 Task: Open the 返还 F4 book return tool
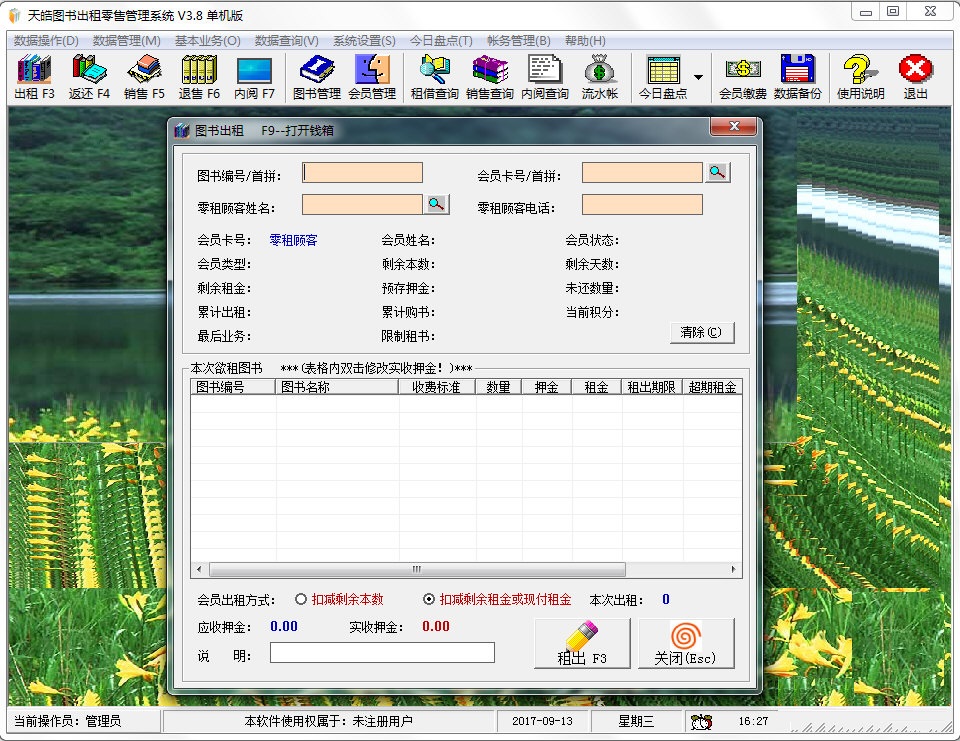click(88, 75)
